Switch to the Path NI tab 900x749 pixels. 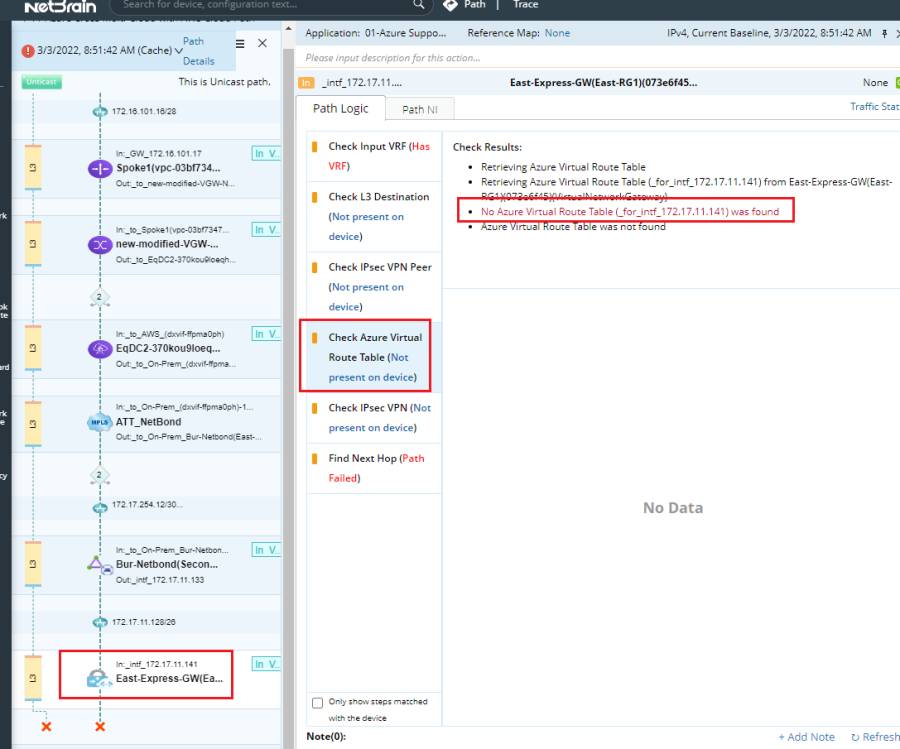tap(420, 109)
